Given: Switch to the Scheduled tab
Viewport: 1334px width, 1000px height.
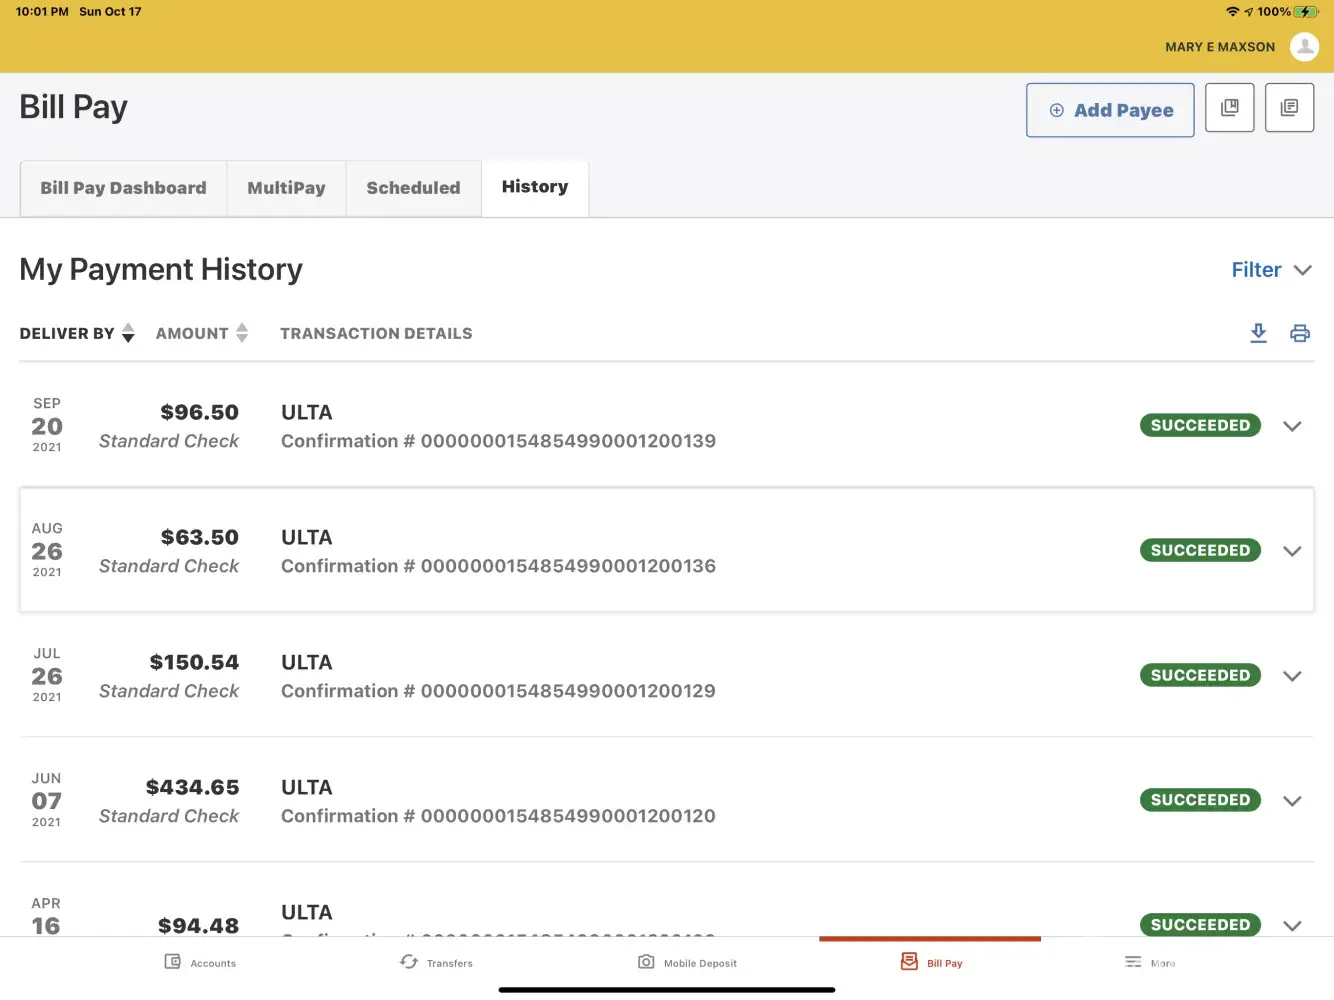Looking at the screenshot, I should [x=413, y=188].
